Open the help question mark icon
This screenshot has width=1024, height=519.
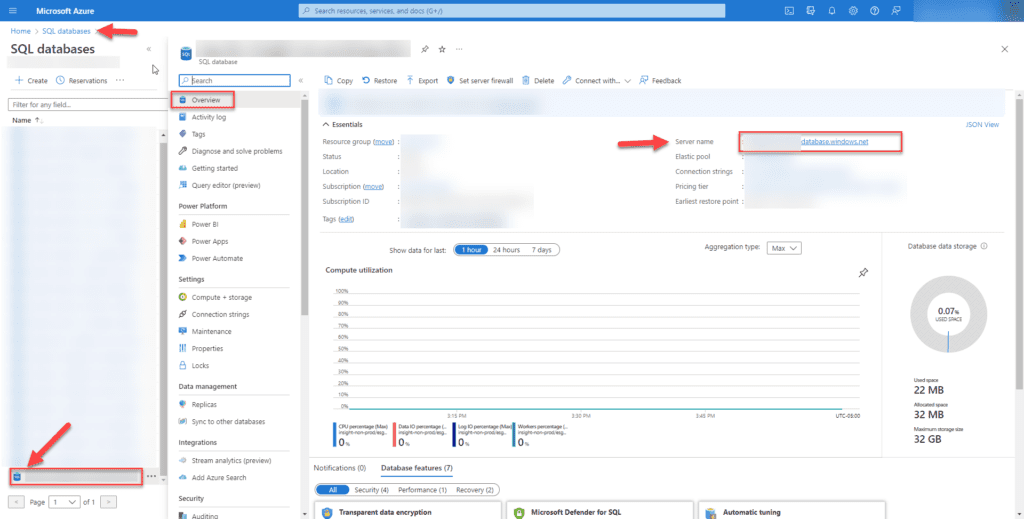pyautogui.click(x=874, y=11)
